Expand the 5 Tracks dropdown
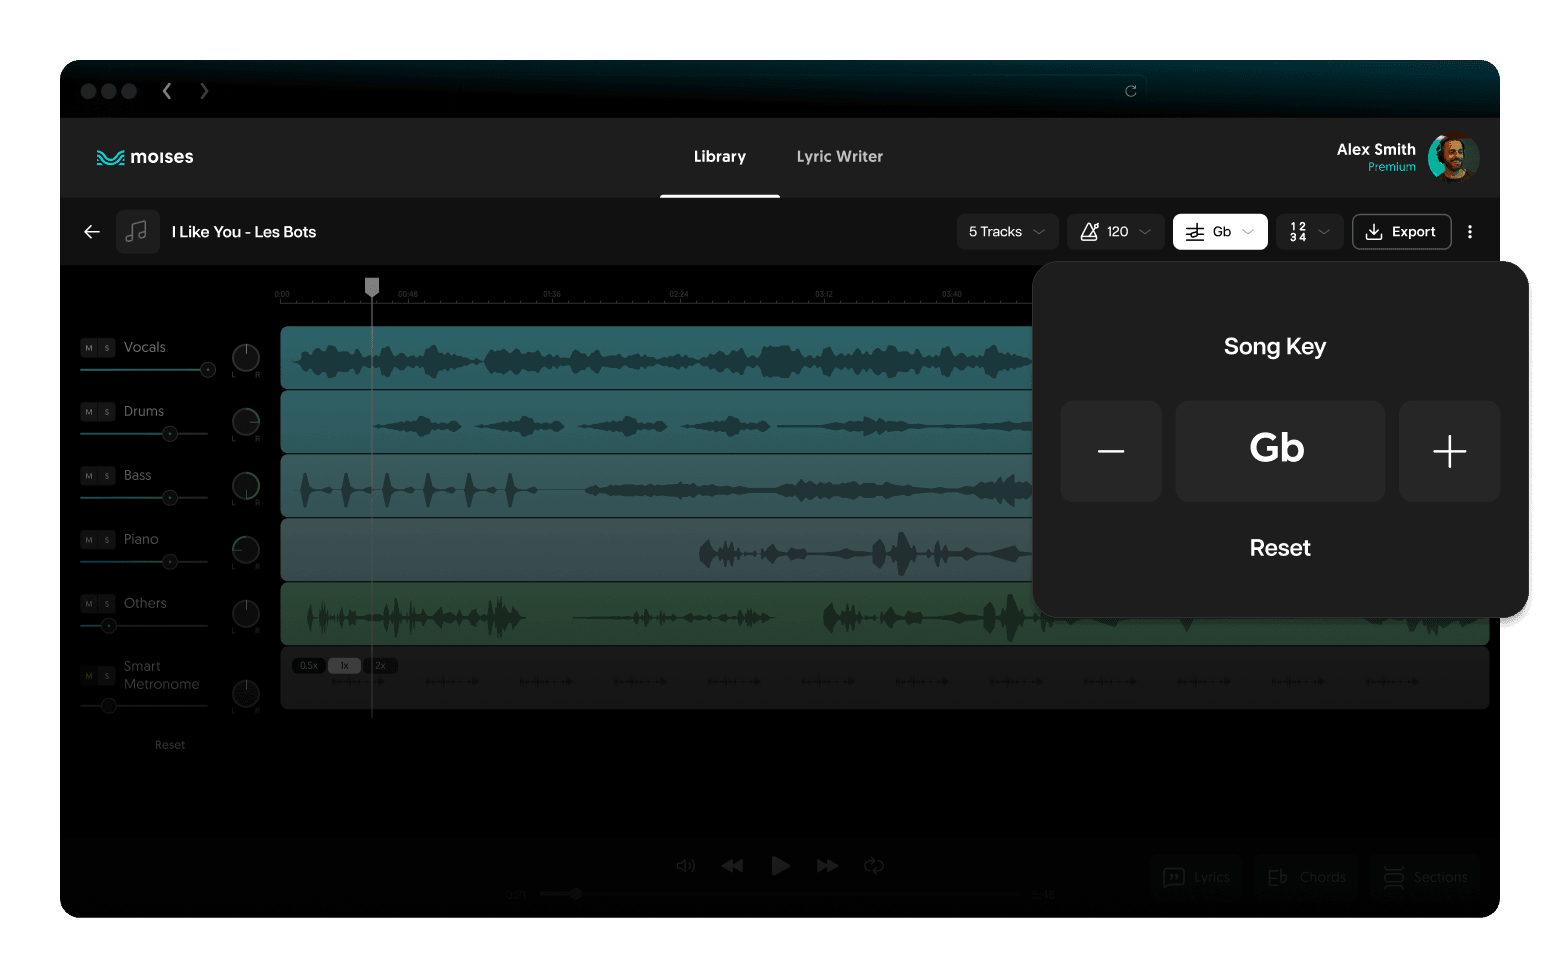Viewport: 1560px width, 978px height. 1006,232
